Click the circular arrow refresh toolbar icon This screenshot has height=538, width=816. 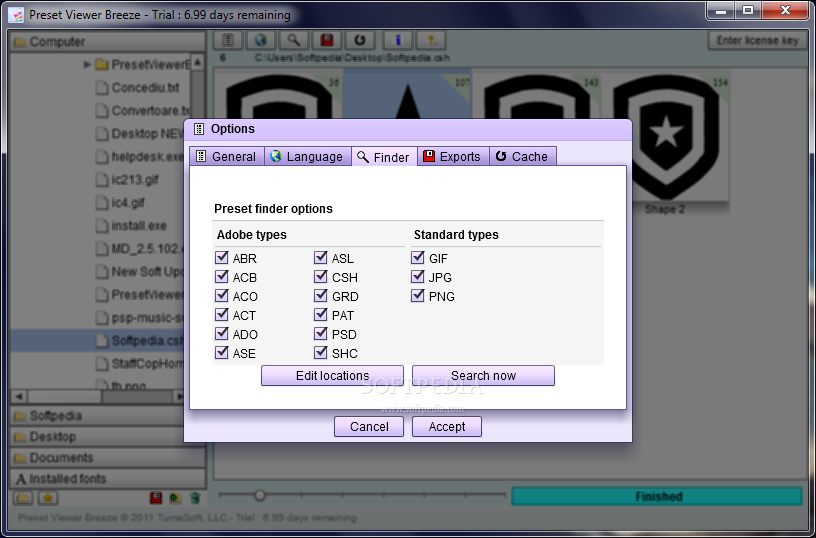tap(360, 40)
